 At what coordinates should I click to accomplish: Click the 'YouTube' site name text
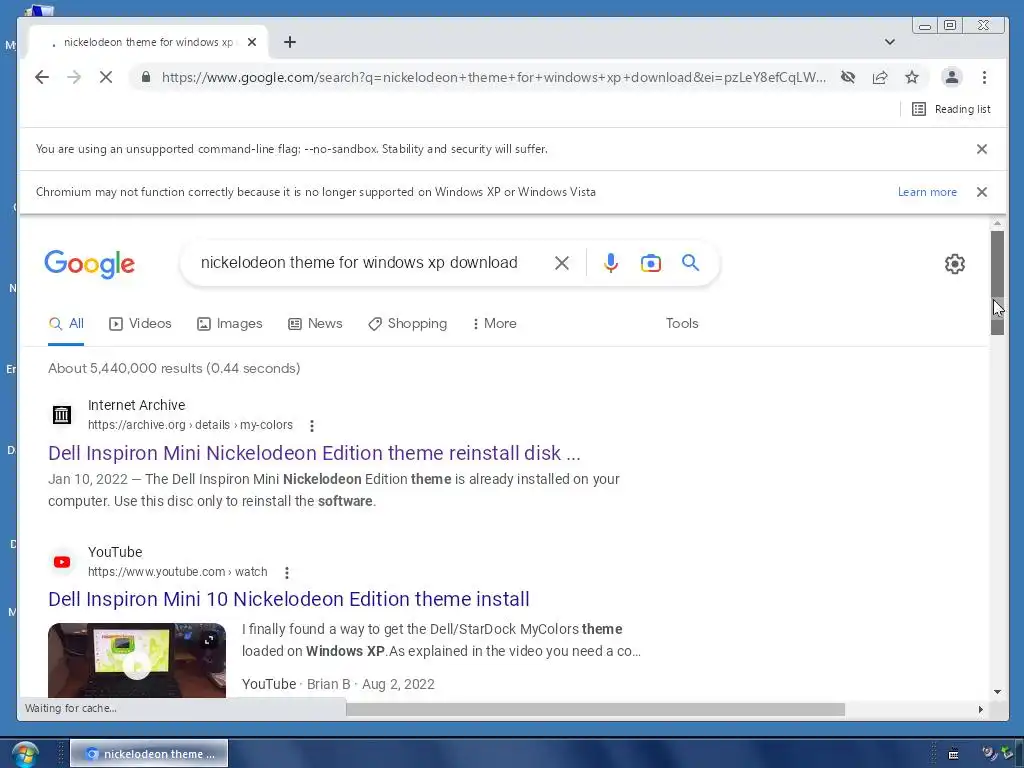click(115, 552)
